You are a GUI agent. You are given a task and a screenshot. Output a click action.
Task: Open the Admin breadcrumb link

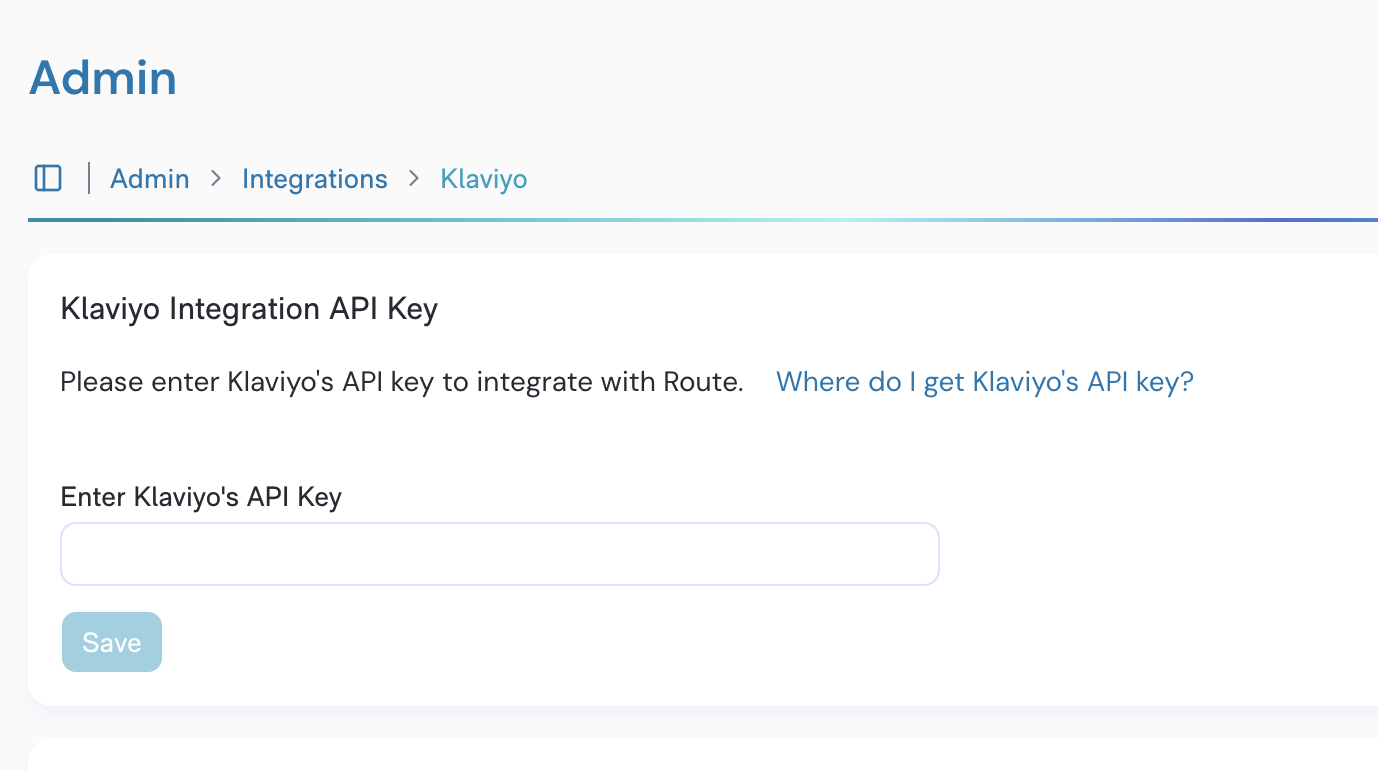(x=150, y=179)
